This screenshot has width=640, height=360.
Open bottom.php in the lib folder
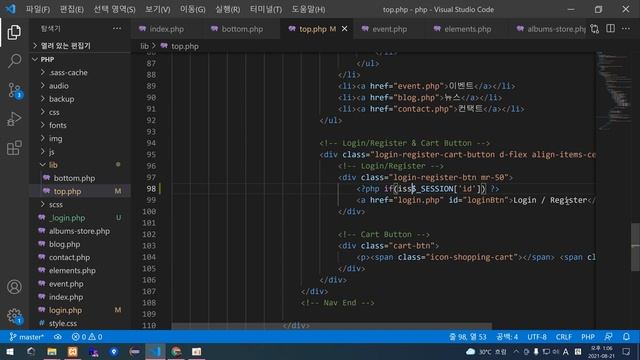[80, 178]
